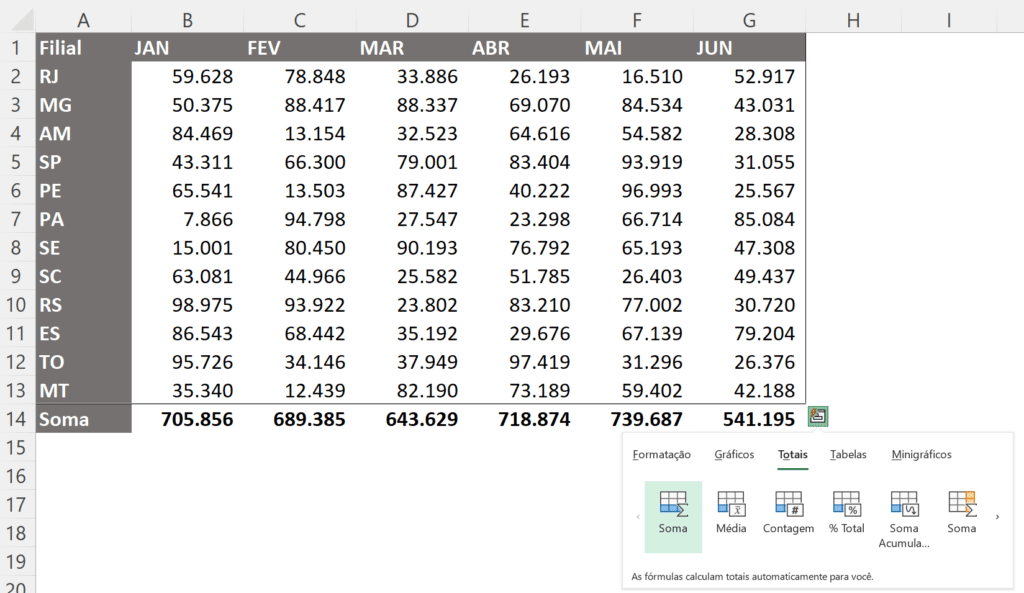Show previous totals with left arrow
This screenshot has width=1024, height=593.
[638, 517]
